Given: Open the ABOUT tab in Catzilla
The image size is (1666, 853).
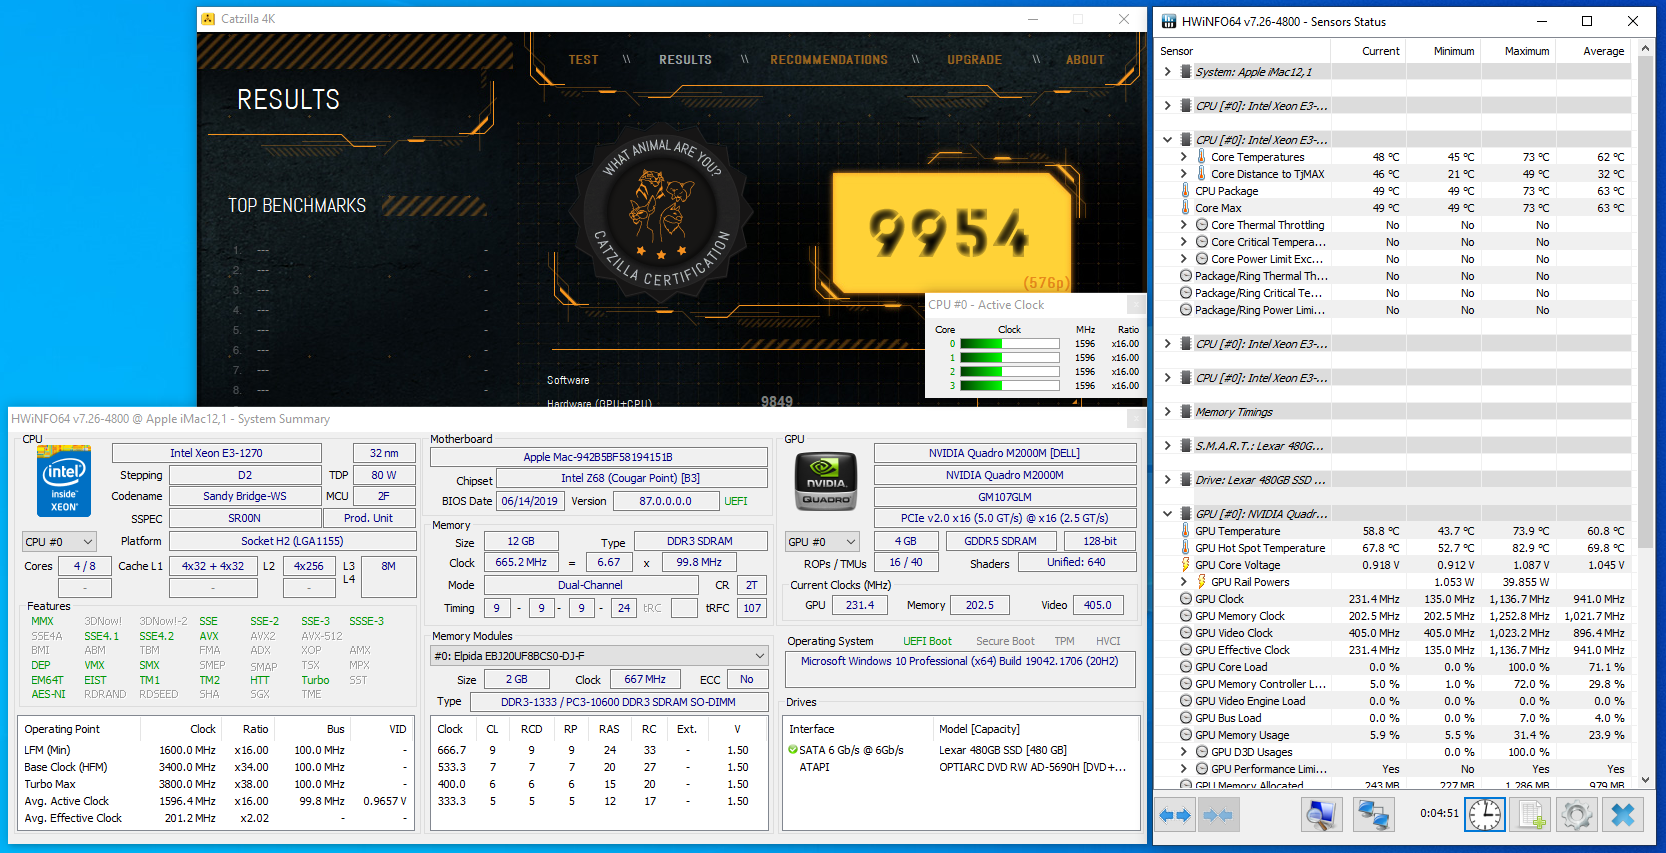Looking at the screenshot, I should [1085, 60].
